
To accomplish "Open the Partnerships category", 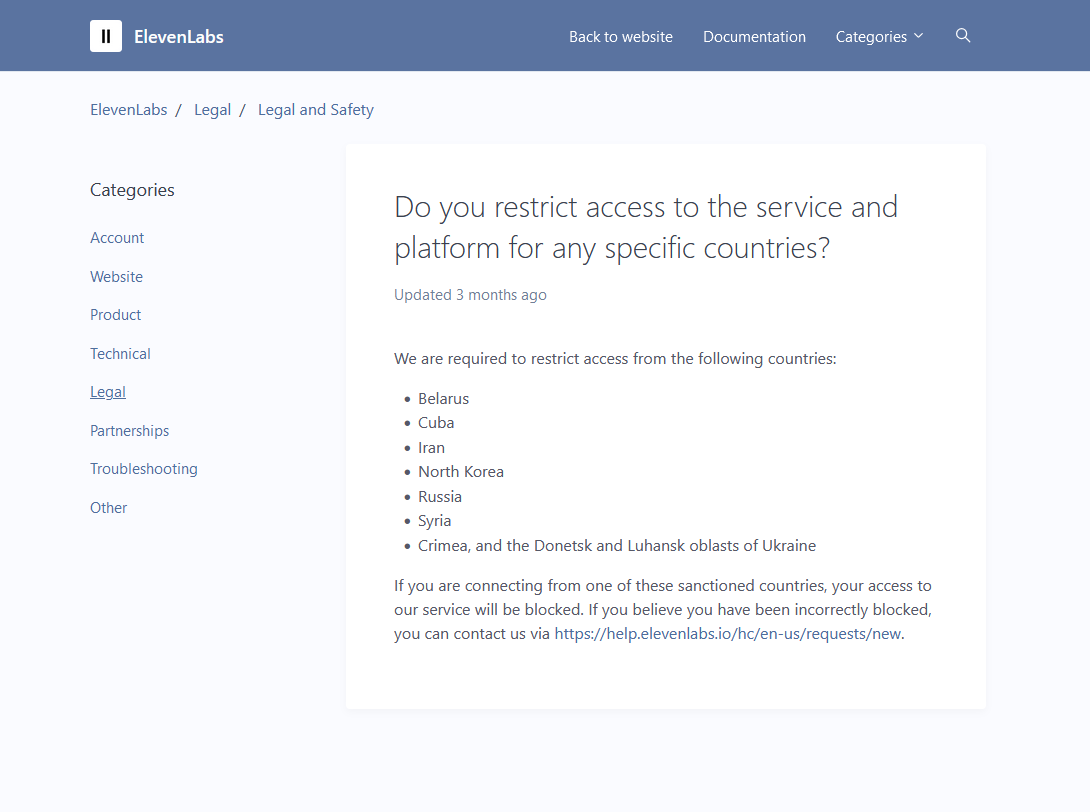I will 129,431.
